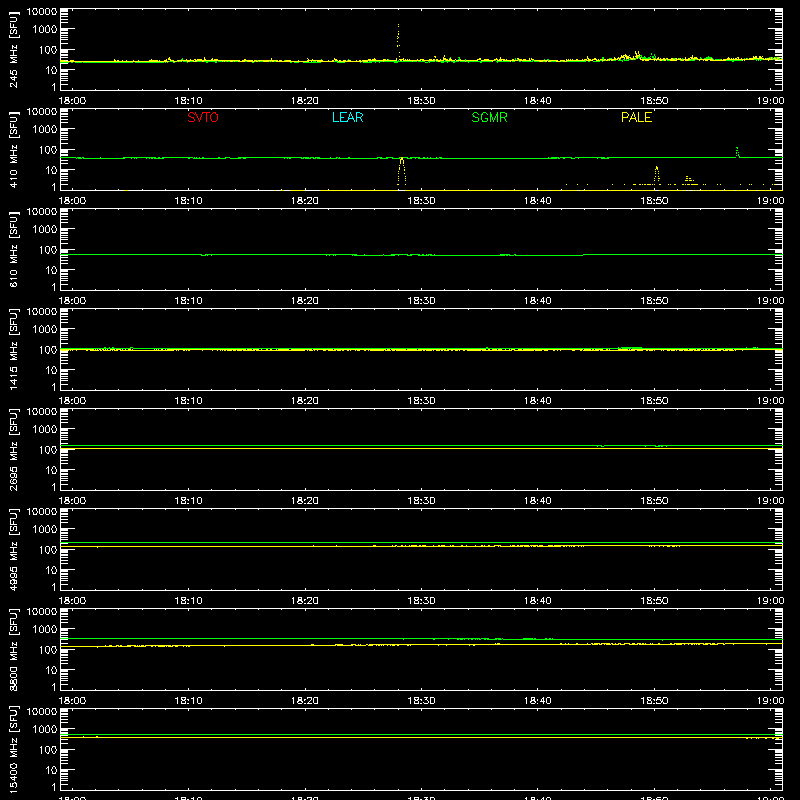The image size is (800, 800).
Task: Select the 410 MHz [SFU] axis title
Action: [14, 149]
